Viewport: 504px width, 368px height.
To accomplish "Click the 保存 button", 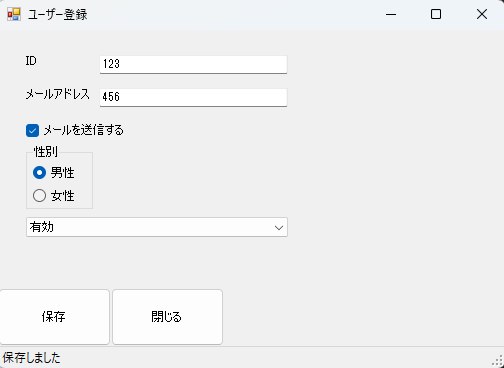I will 54,317.
